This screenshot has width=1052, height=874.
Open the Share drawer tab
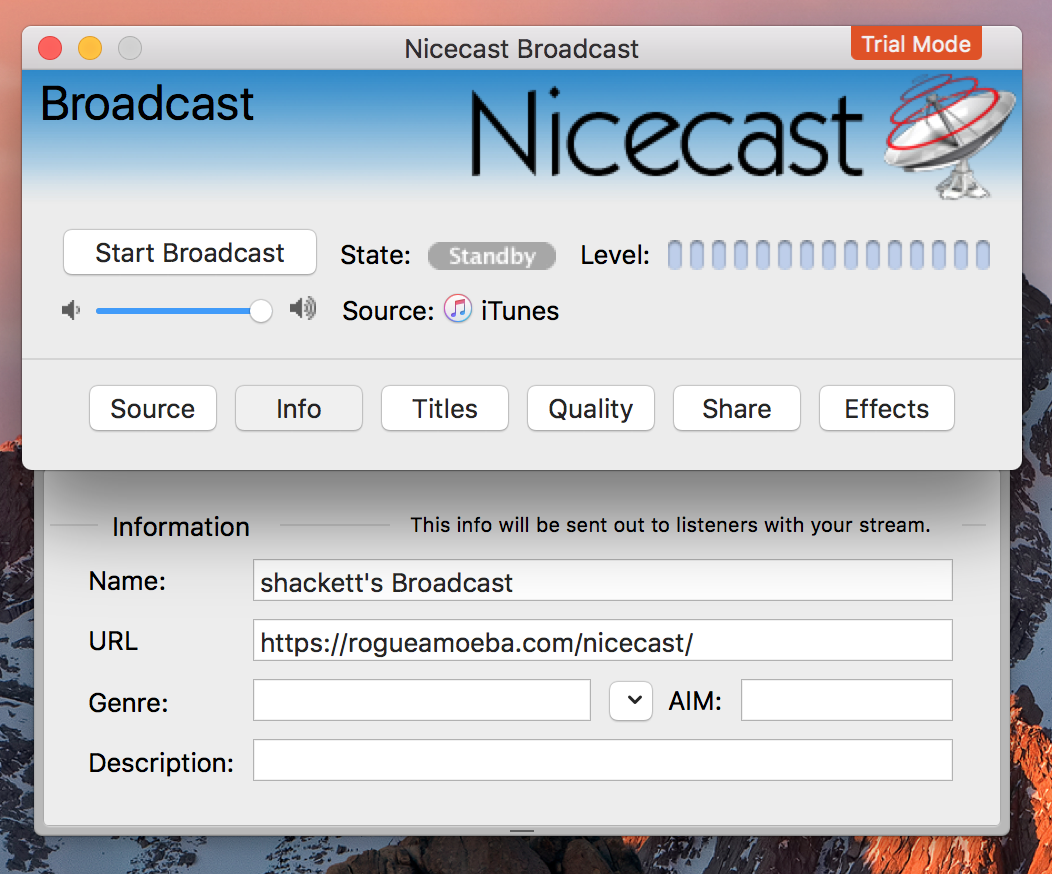pyautogui.click(x=737, y=408)
